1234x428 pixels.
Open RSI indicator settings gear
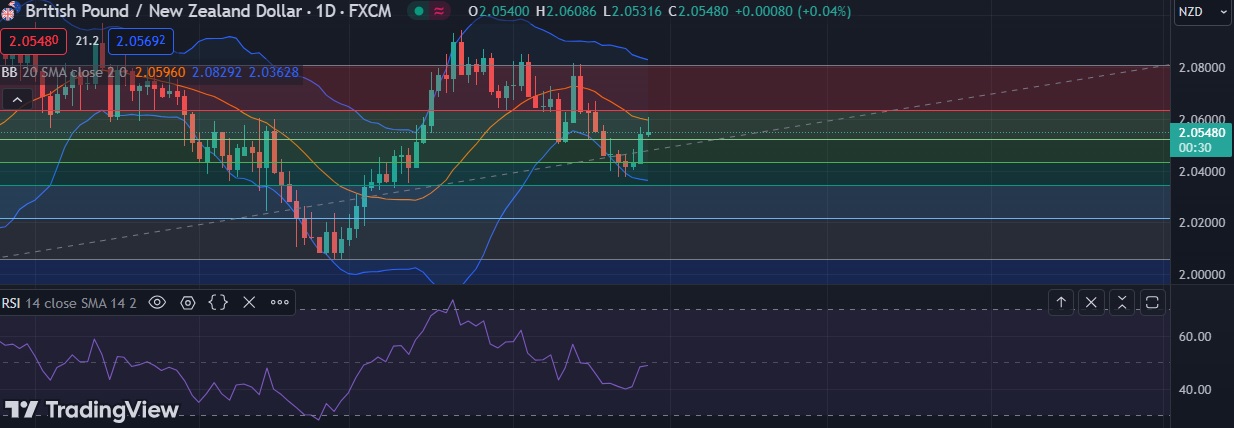click(187, 302)
